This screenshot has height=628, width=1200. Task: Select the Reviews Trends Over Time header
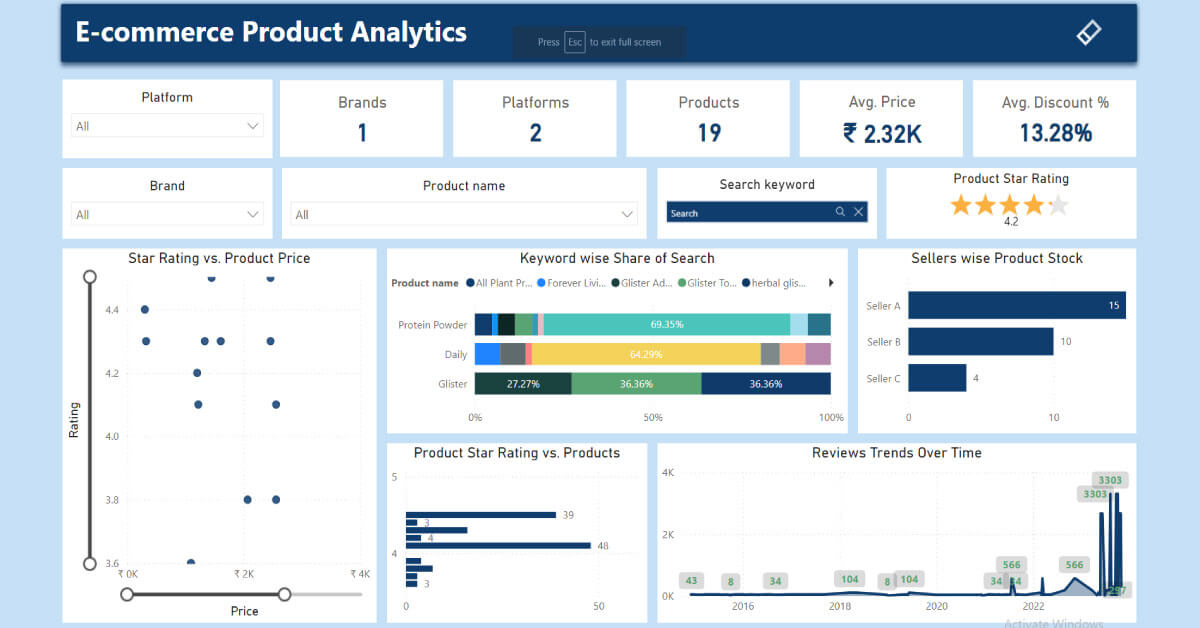tap(896, 453)
